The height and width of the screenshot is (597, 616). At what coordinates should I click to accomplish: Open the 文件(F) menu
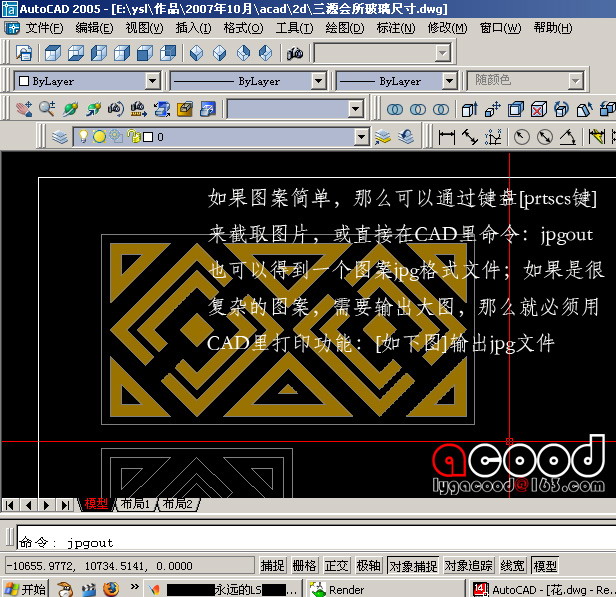[x=44, y=28]
